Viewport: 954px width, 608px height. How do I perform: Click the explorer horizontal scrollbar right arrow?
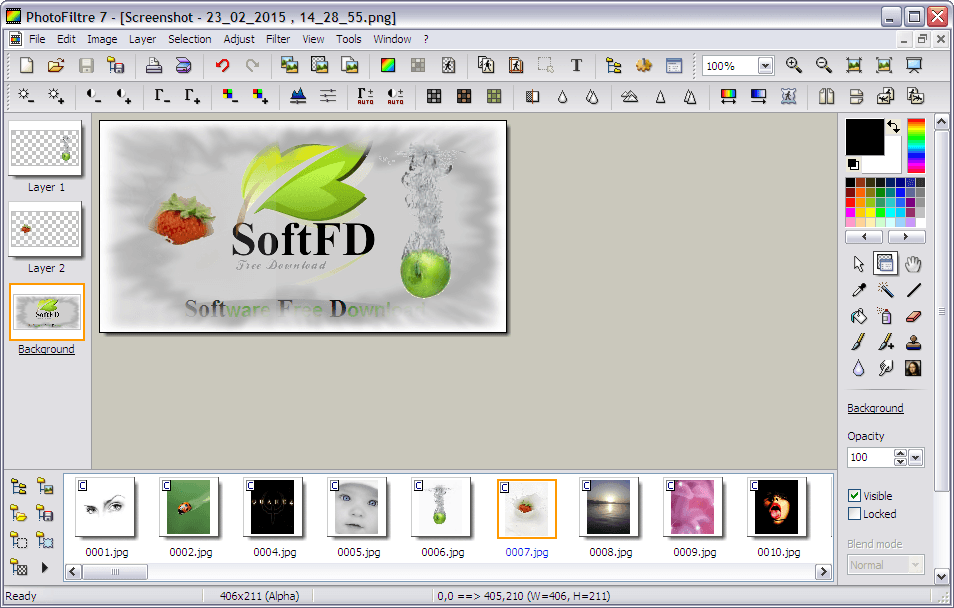[823, 571]
